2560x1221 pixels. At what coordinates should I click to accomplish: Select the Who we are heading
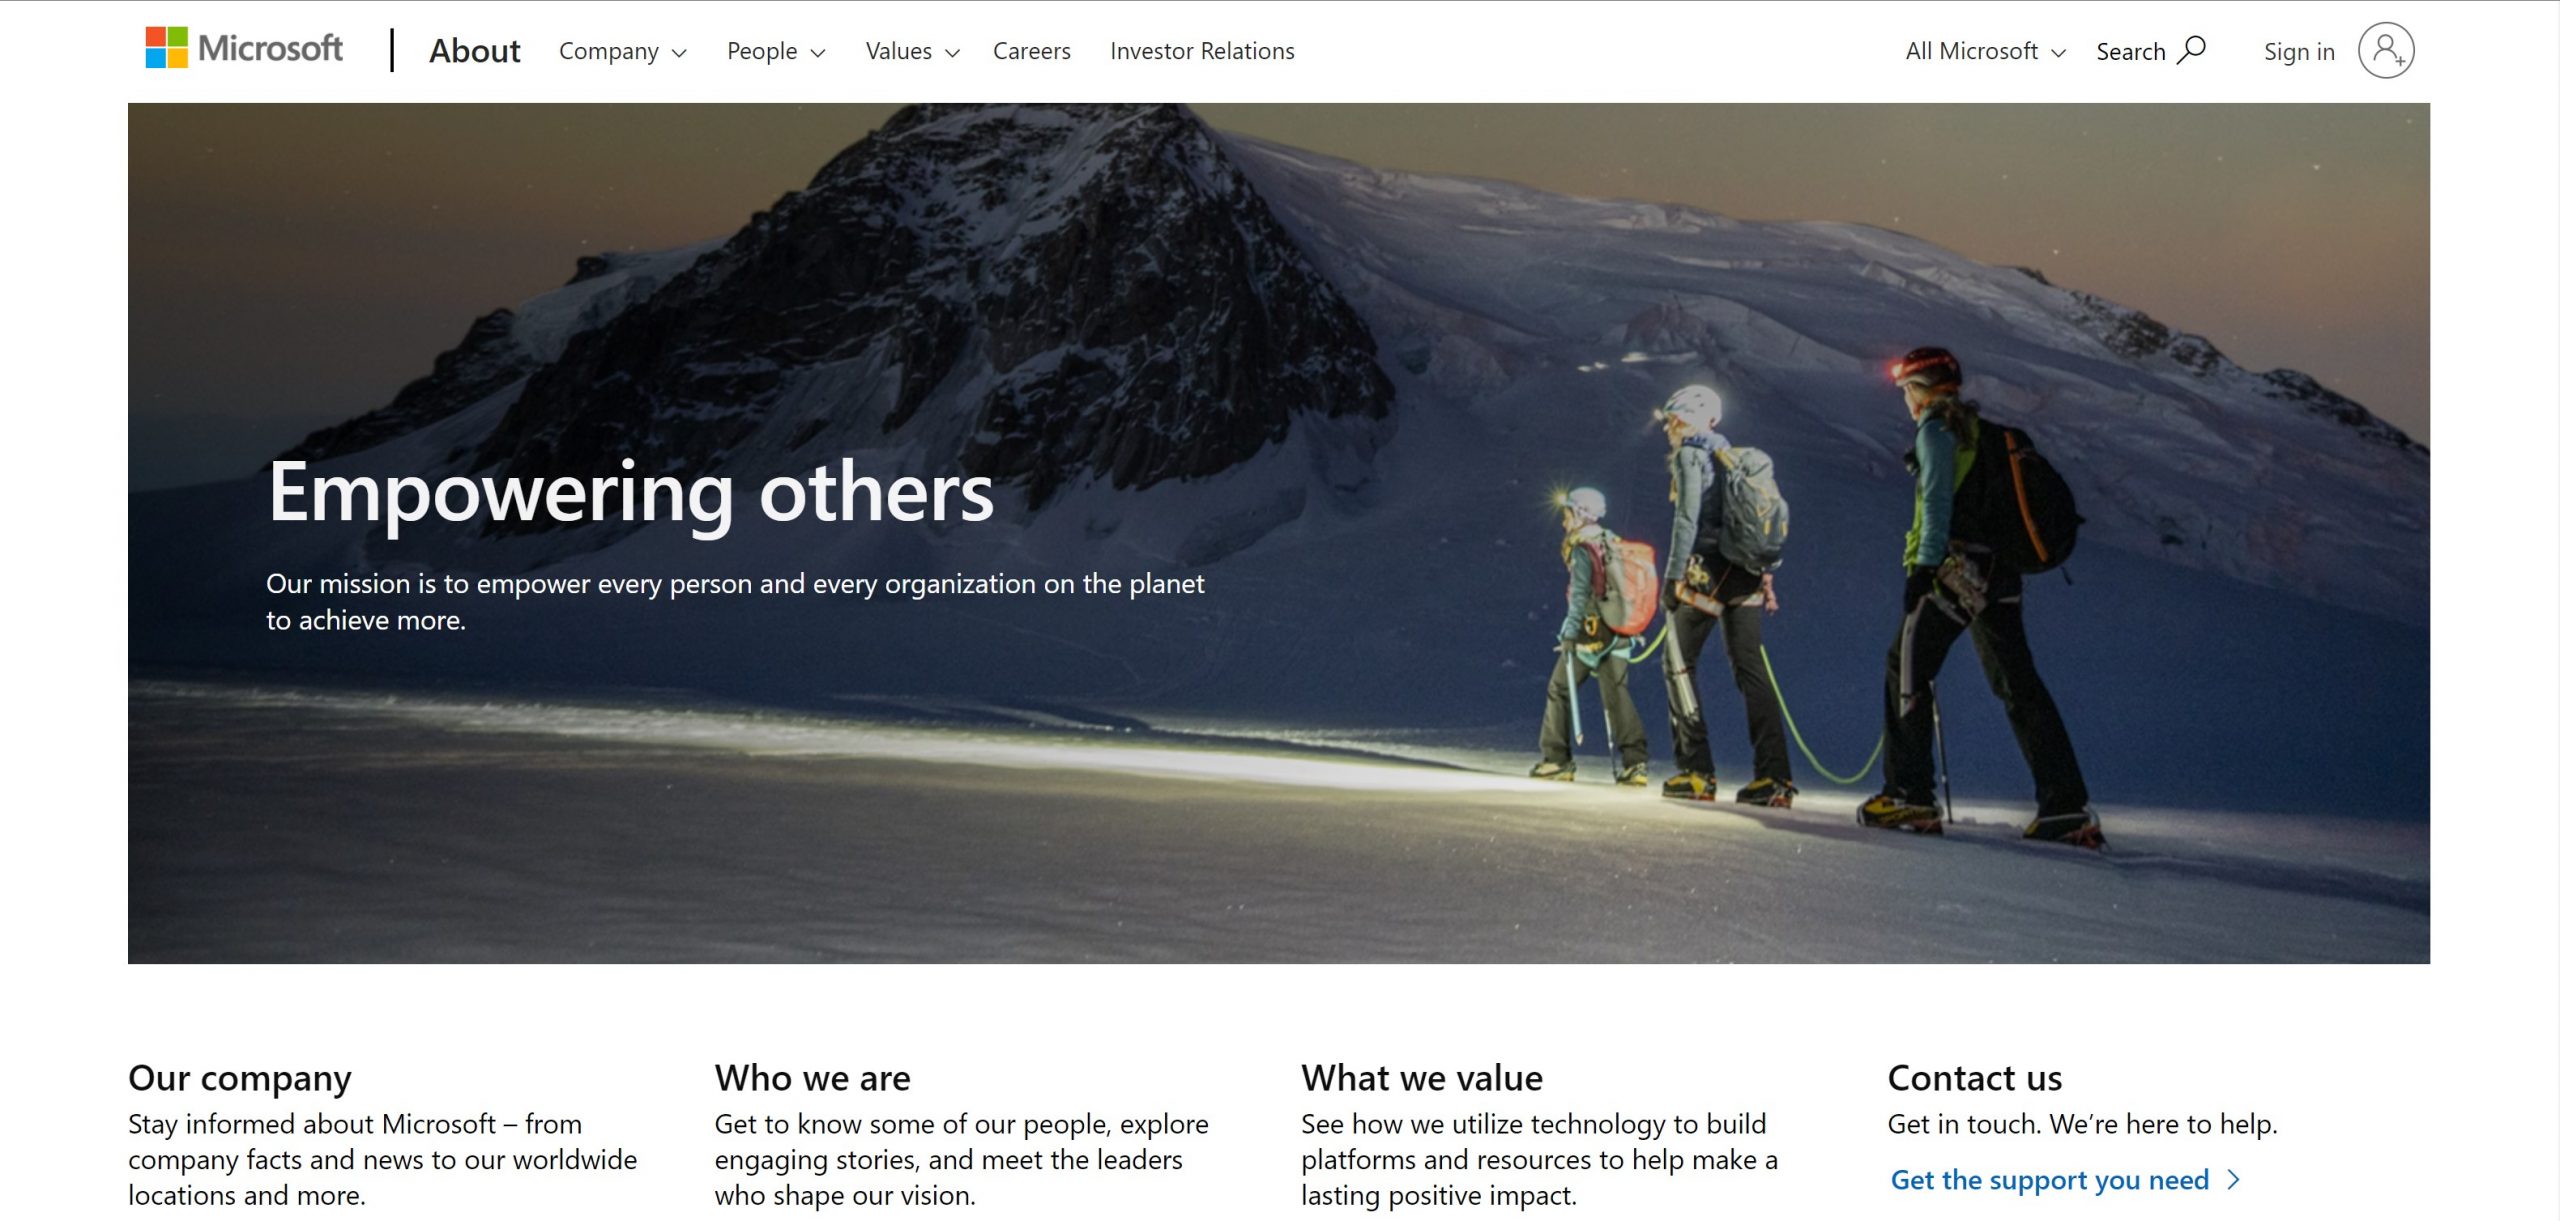(812, 1078)
